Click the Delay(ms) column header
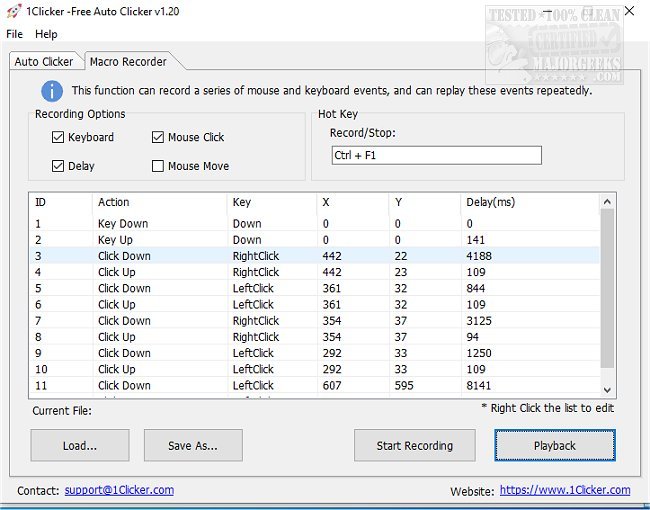The width and height of the screenshot is (650, 510). (490, 202)
